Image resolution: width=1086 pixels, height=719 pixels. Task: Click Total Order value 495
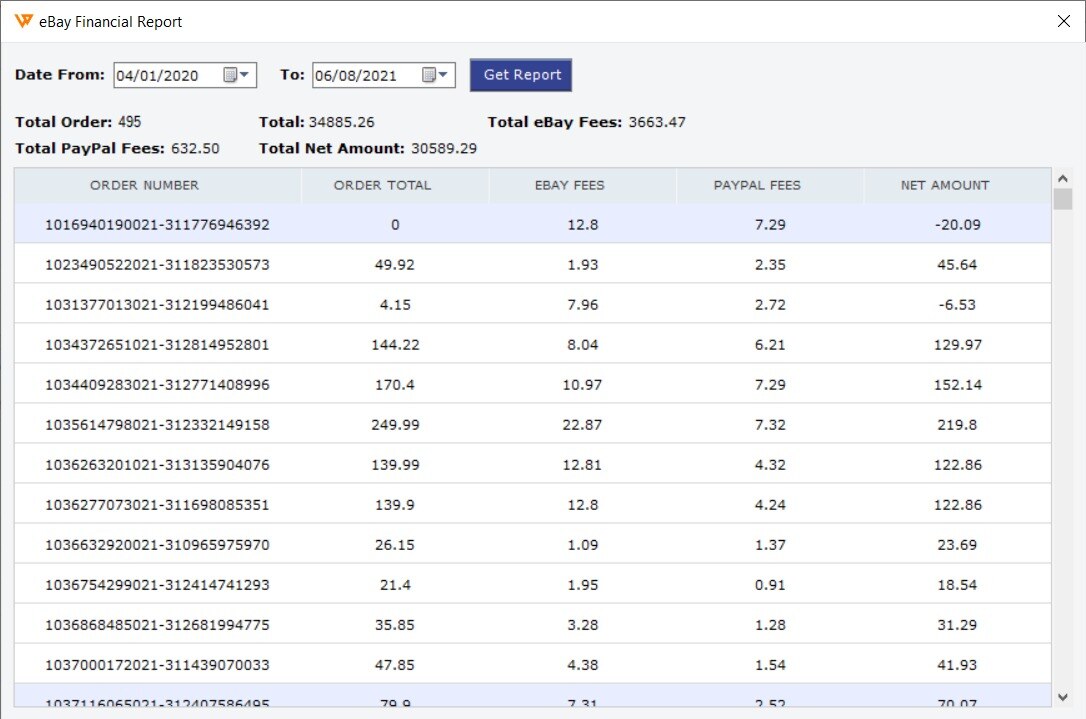tap(130, 122)
